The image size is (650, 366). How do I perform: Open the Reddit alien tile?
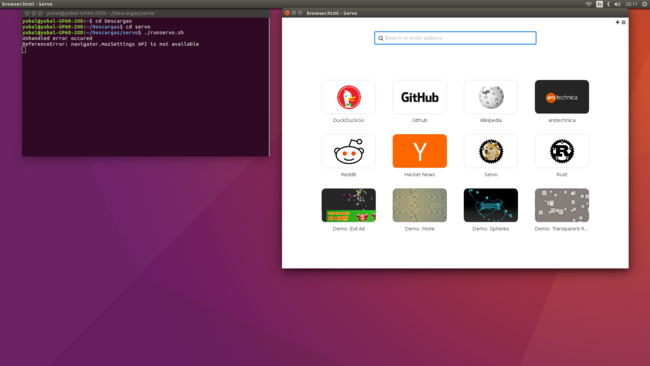point(348,151)
